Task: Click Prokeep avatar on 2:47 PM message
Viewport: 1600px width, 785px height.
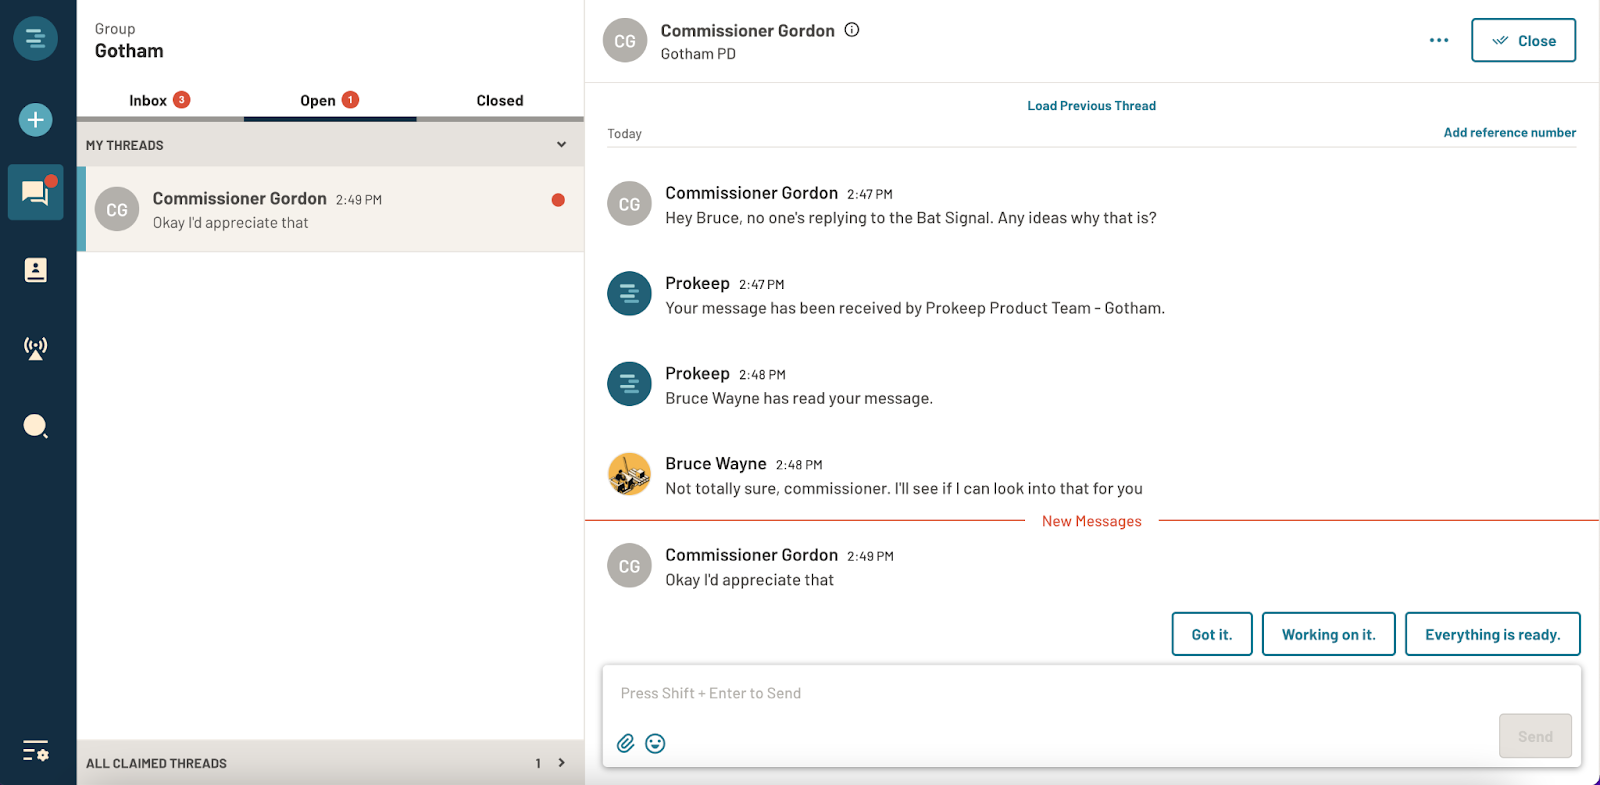Action: tap(629, 294)
